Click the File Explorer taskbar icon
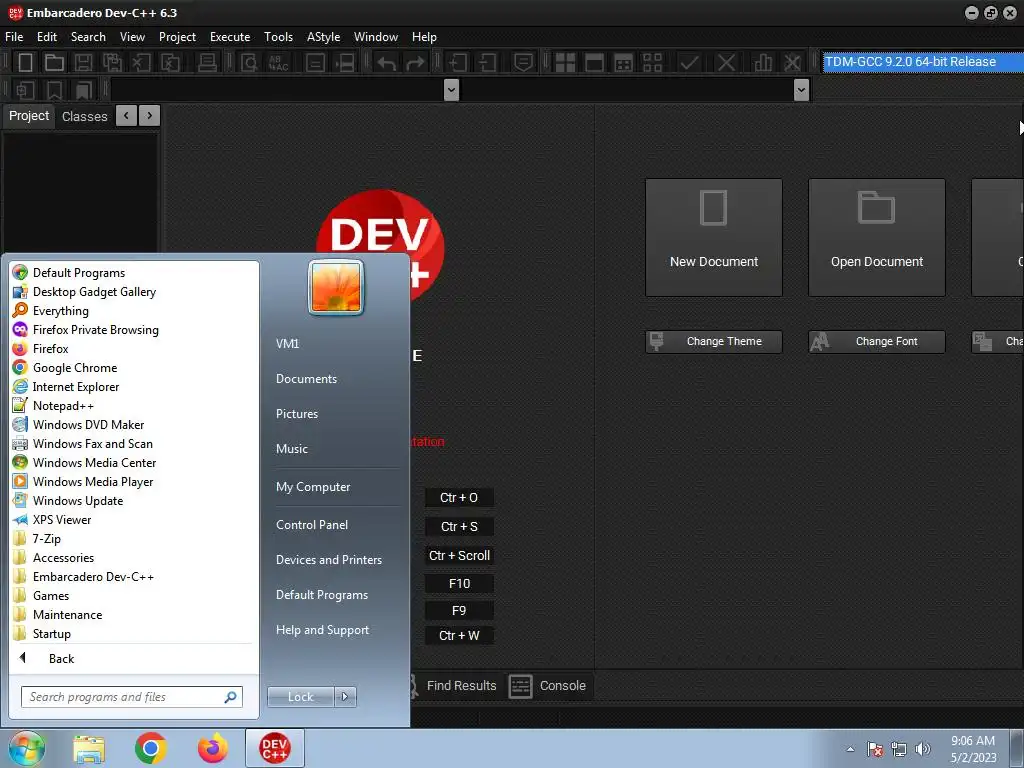This screenshot has height=768, width=1024. (89, 748)
